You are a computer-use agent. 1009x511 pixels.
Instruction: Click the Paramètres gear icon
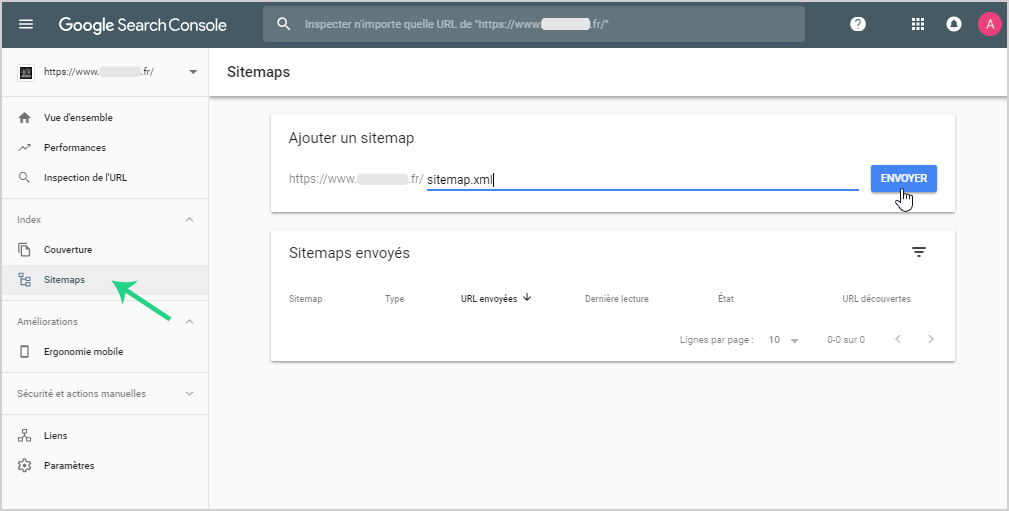[x=24, y=465]
